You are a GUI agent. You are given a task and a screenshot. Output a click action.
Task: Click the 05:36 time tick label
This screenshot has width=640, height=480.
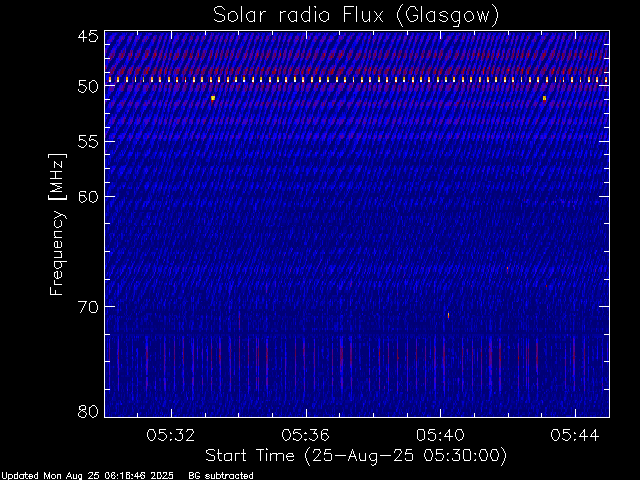(305, 436)
